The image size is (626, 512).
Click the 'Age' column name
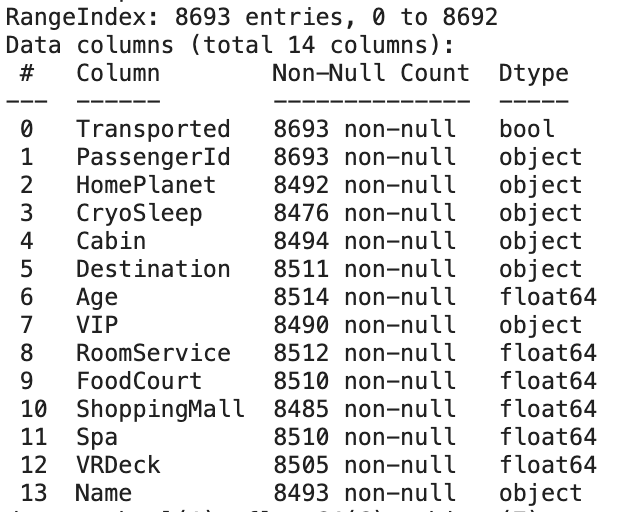(96, 297)
